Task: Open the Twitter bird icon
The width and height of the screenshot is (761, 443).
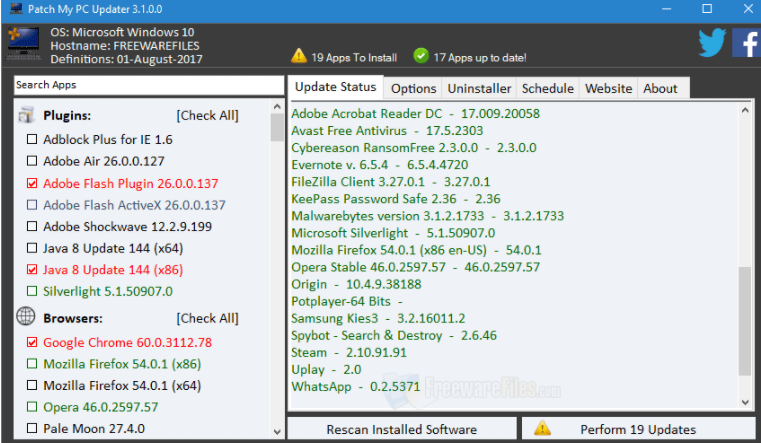Action: [712, 42]
